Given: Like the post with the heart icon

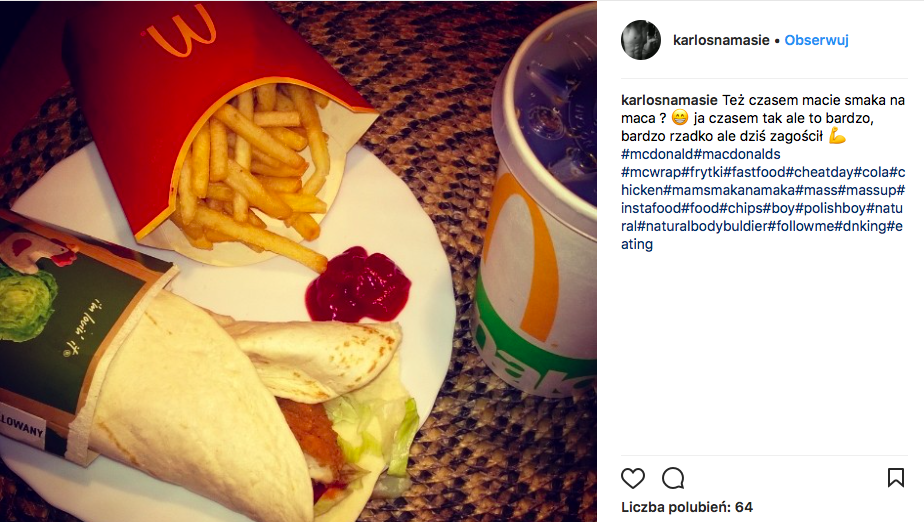Looking at the screenshot, I should (633, 478).
